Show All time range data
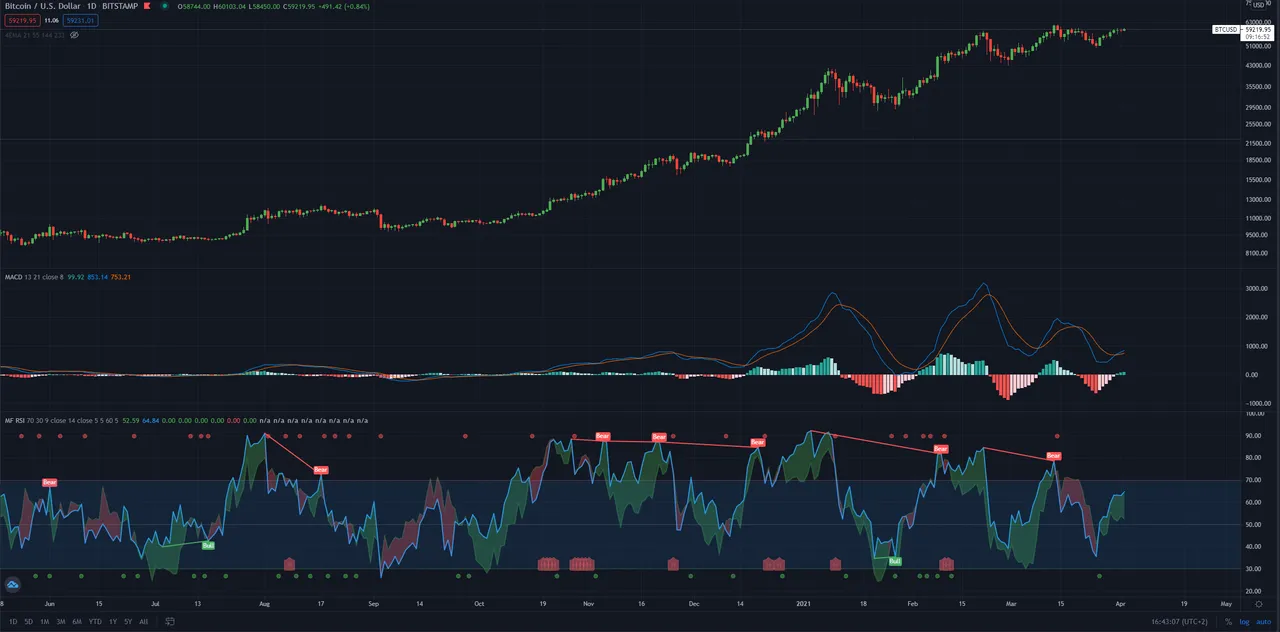The image size is (1280, 632). point(144,621)
